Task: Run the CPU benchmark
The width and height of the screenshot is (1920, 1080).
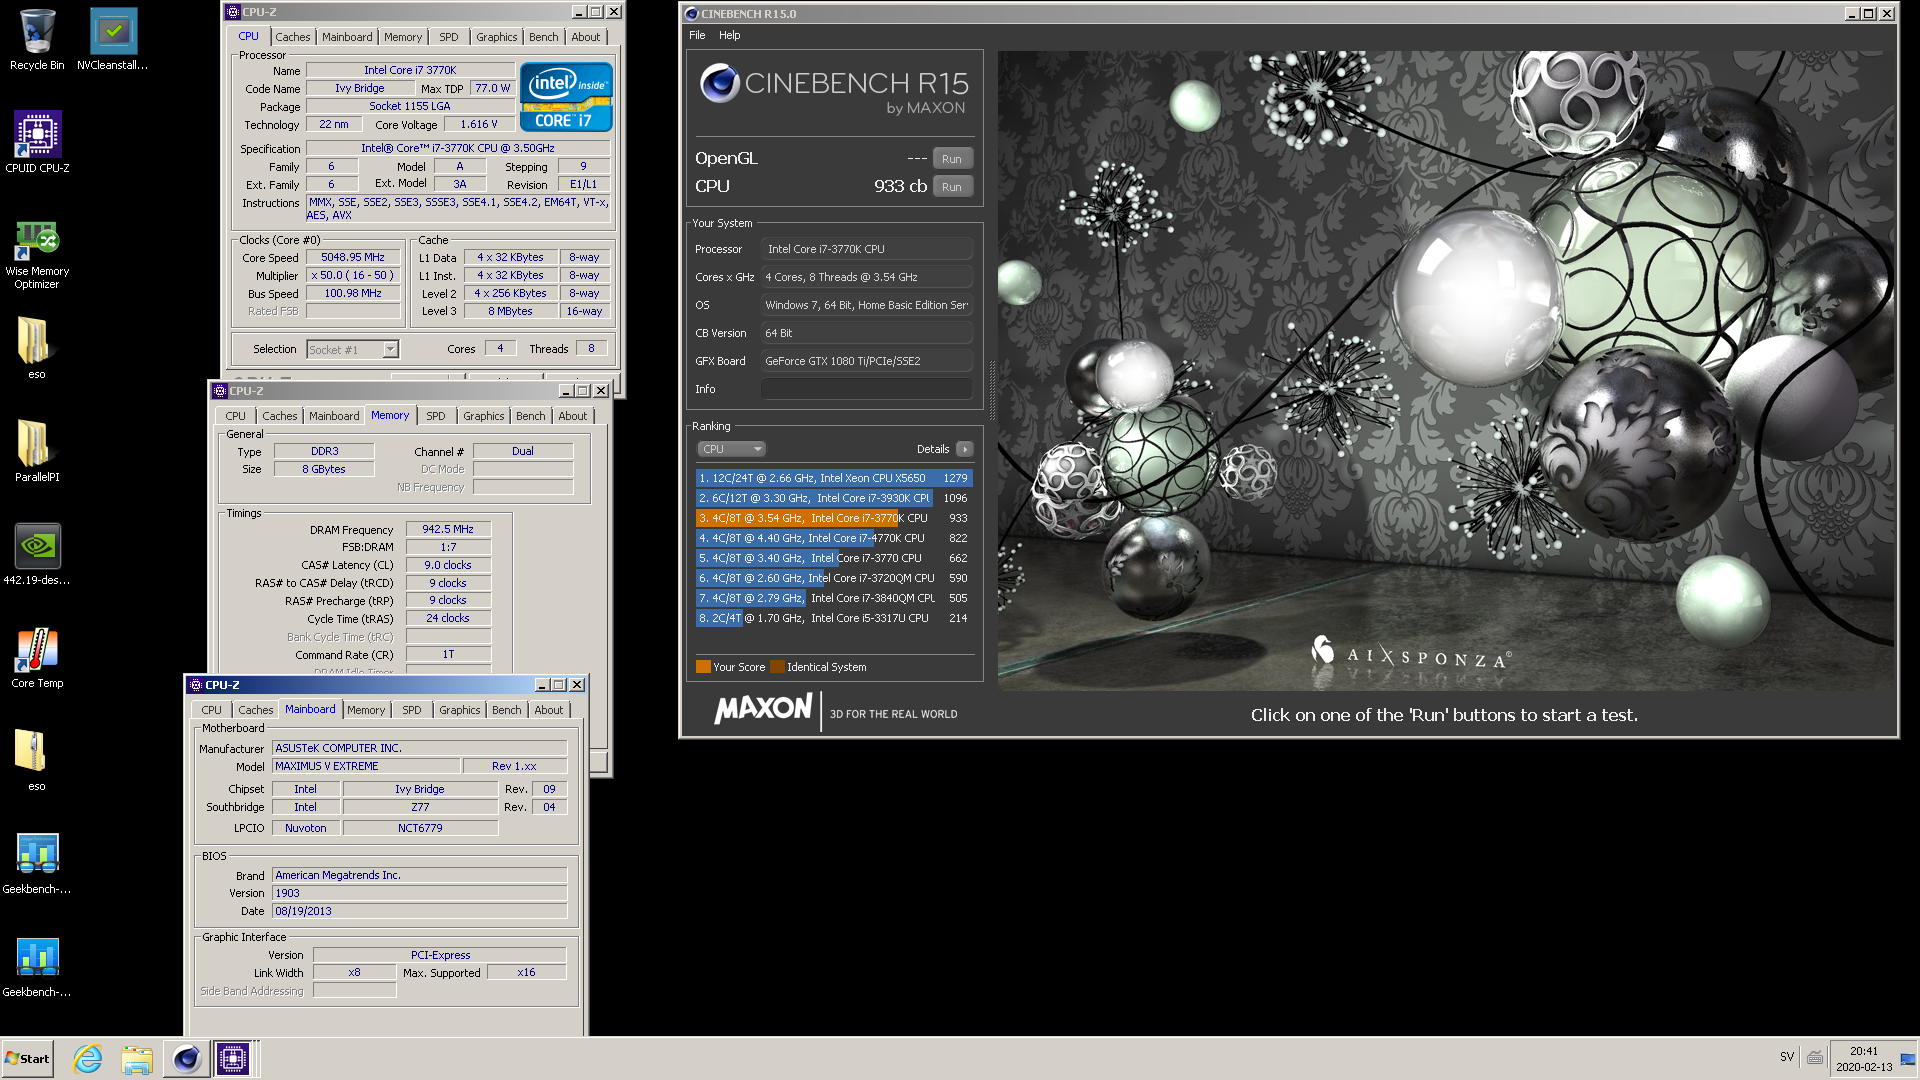Action: pos(952,187)
